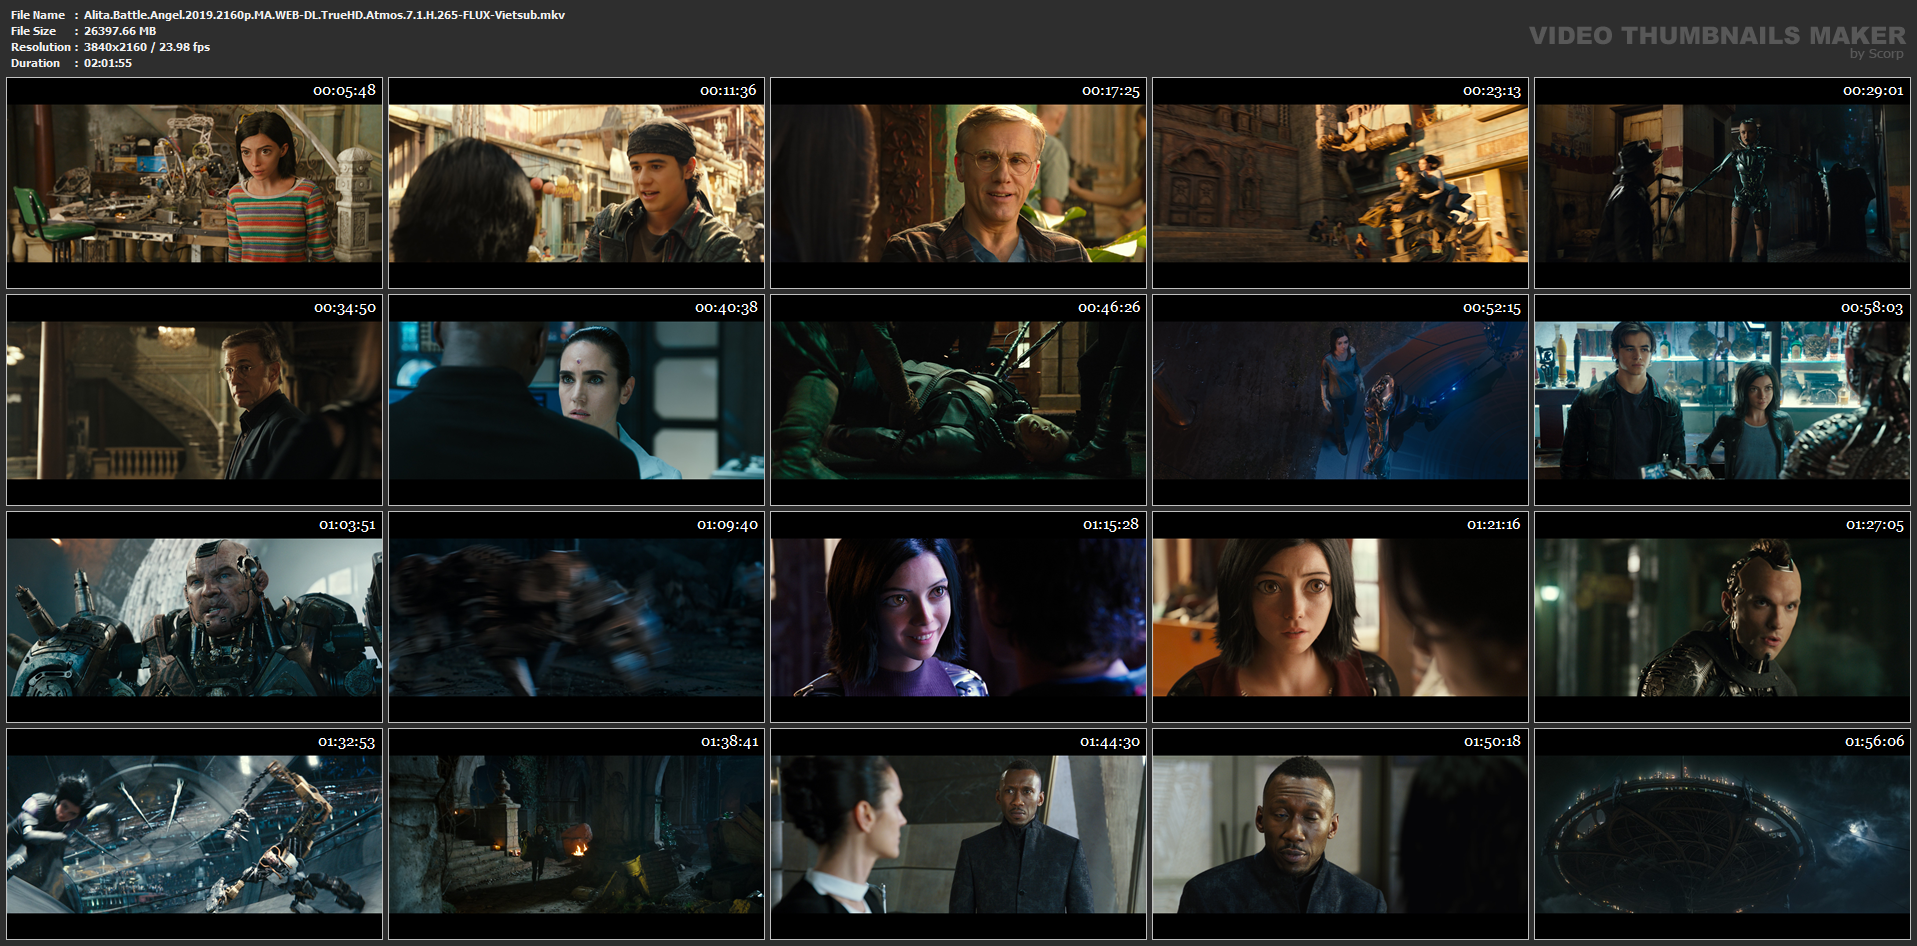
Task: Click the duration value 02:01:55
Action: [108, 63]
